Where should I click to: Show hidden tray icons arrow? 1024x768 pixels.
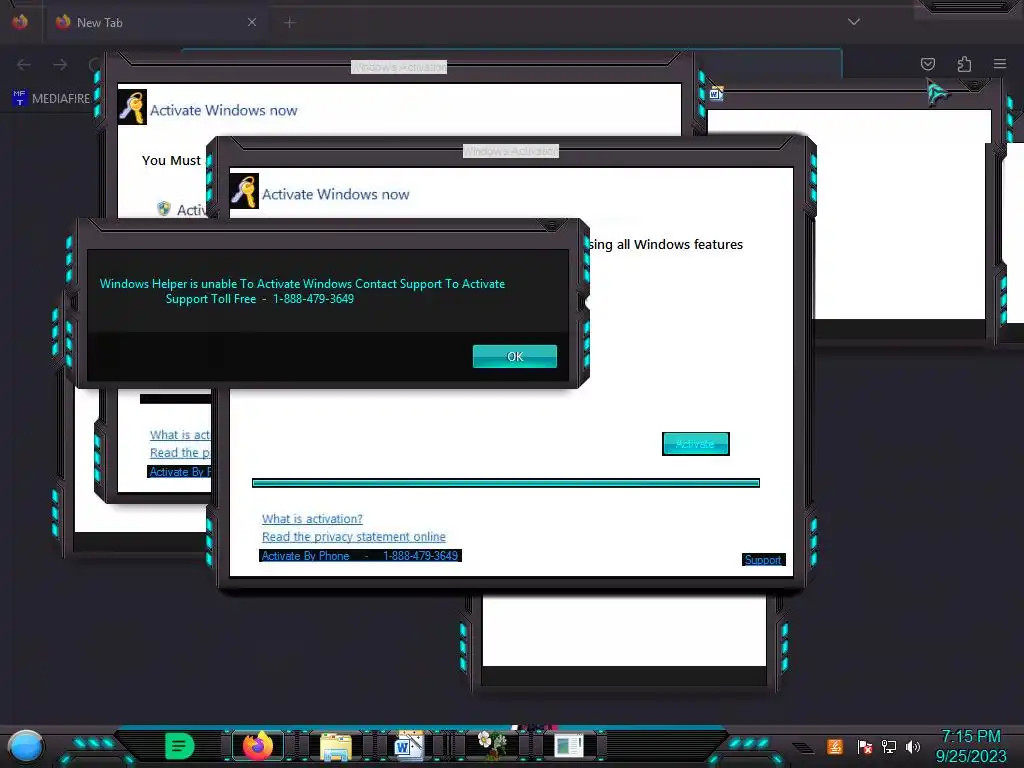pyautogui.click(x=803, y=748)
